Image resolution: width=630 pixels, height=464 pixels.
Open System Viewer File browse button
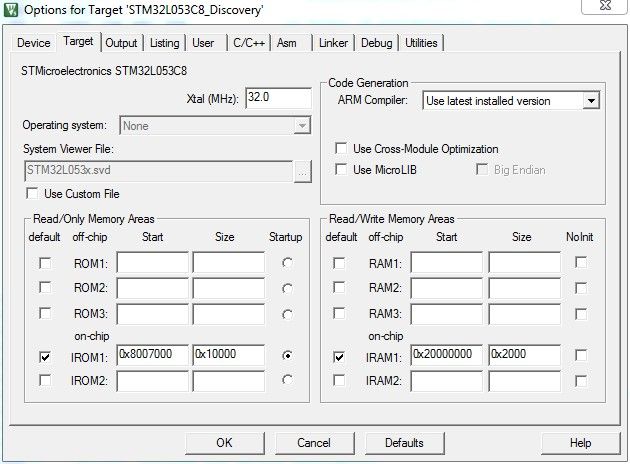click(303, 172)
